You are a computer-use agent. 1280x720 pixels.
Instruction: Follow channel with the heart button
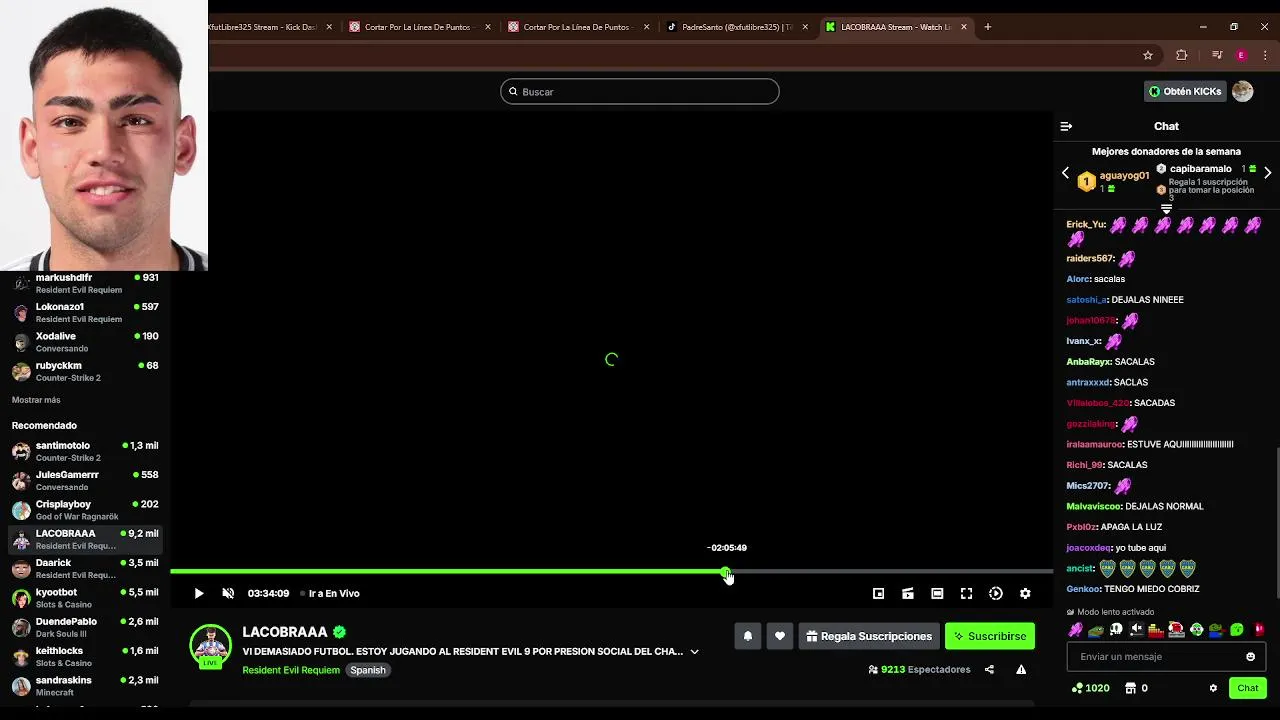[780, 636]
